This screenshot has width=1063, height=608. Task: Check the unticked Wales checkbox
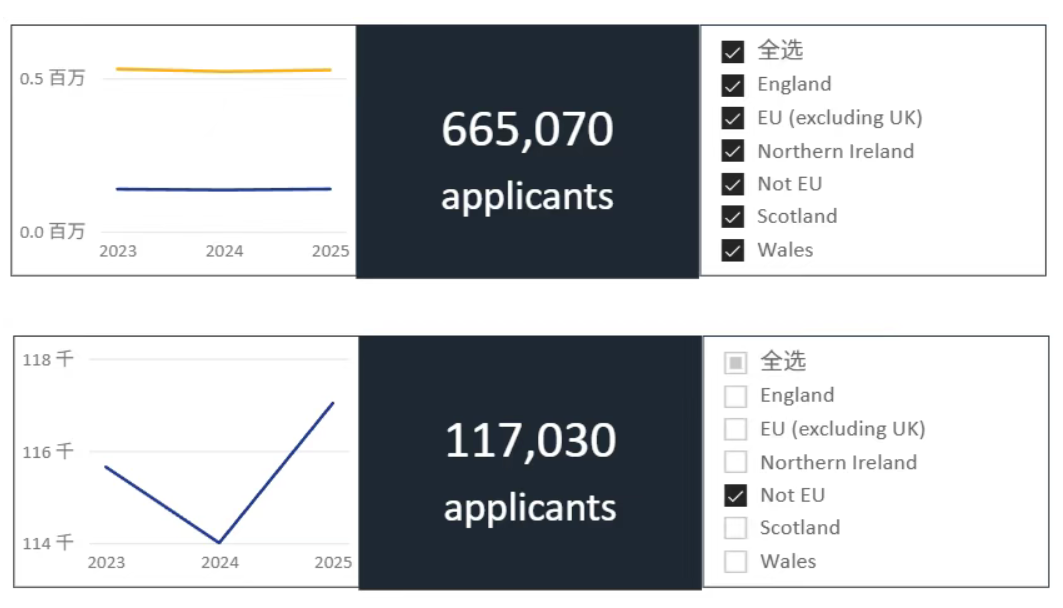pos(736,561)
